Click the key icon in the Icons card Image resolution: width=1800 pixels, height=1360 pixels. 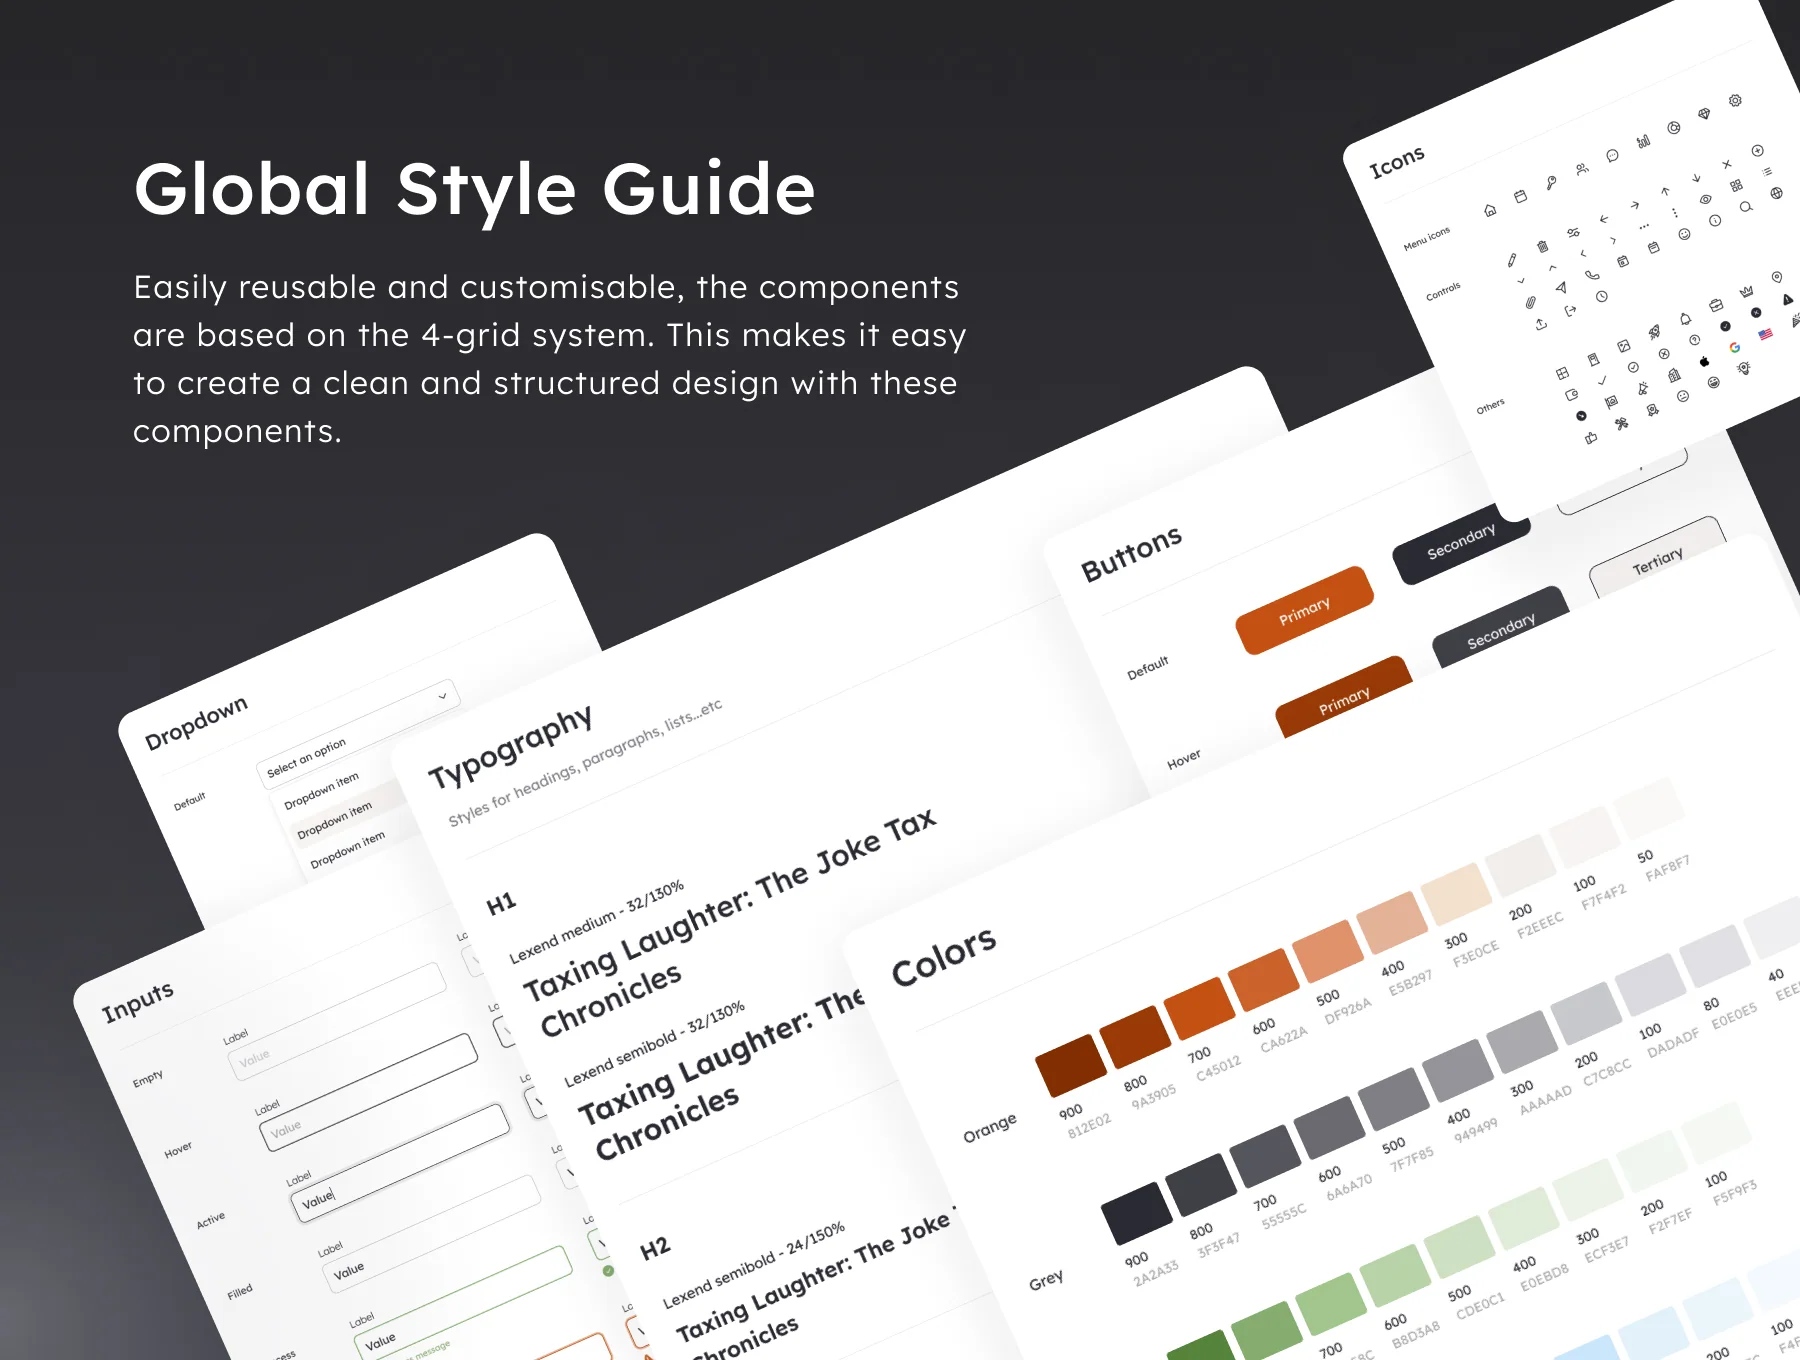click(1551, 183)
